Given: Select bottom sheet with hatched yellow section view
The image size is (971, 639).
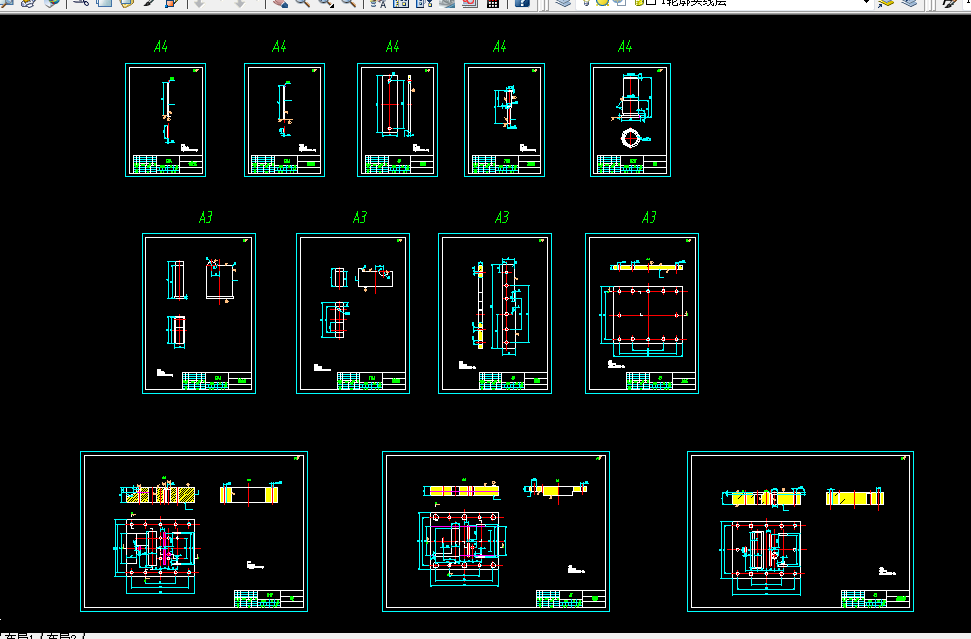Looking at the screenshot, I should [194, 531].
